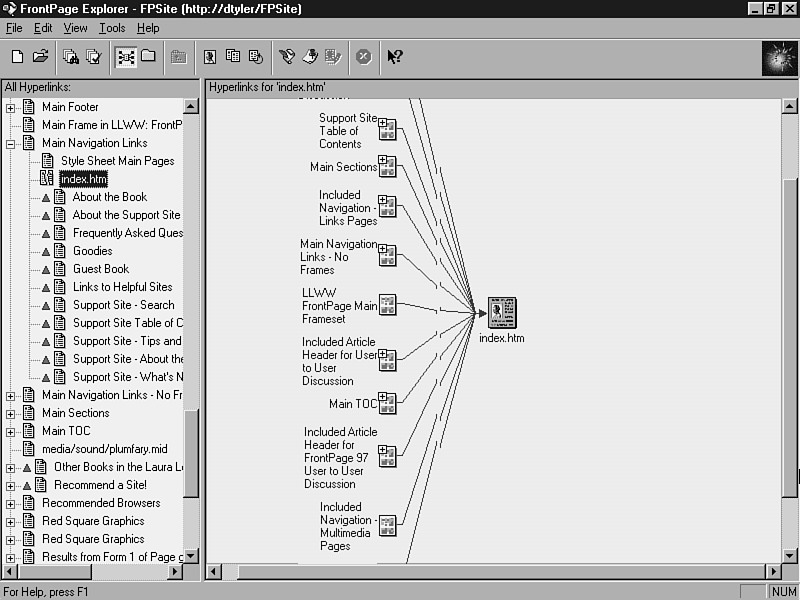
Task: Open the View menu
Action: [x=76, y=28]
